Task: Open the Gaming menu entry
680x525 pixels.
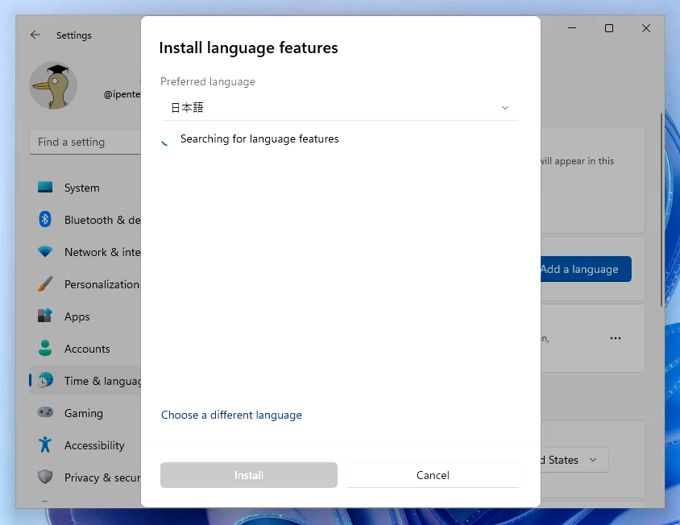Action: click(x=84, y=414)
